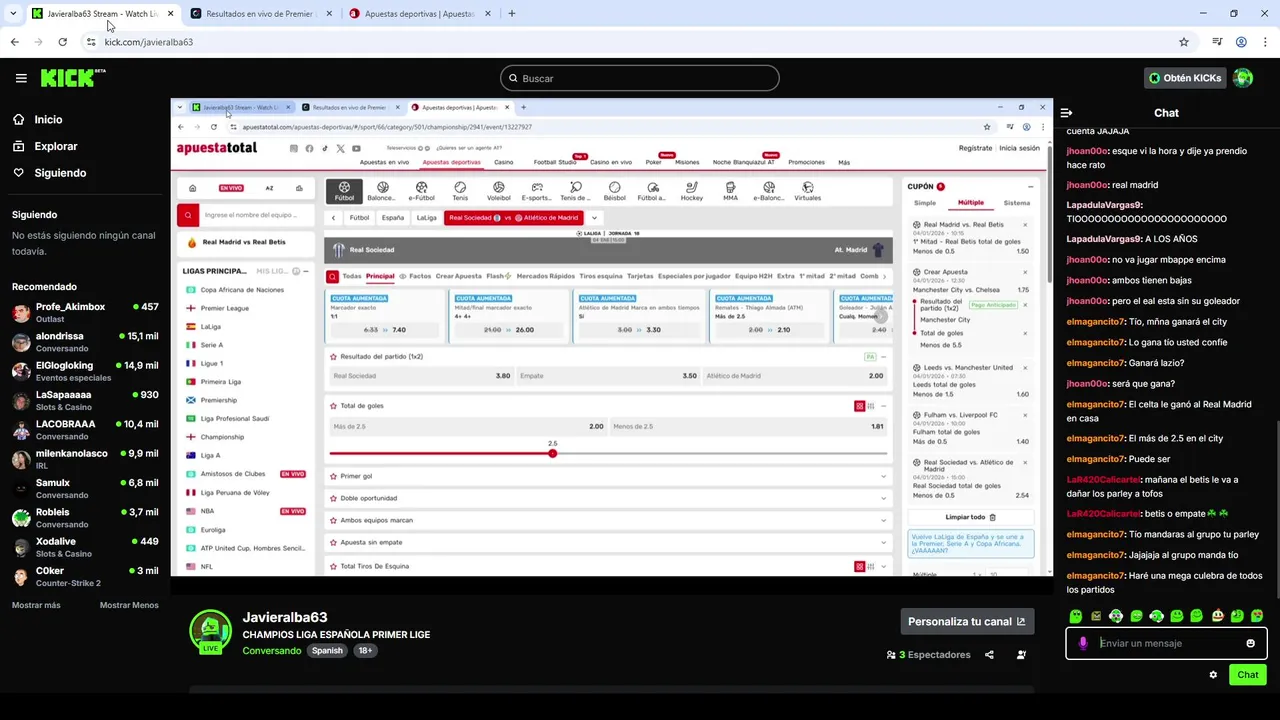Click the Buscar search field
The width and height of the screenshot is (1280, 720).
pos(640,78)
